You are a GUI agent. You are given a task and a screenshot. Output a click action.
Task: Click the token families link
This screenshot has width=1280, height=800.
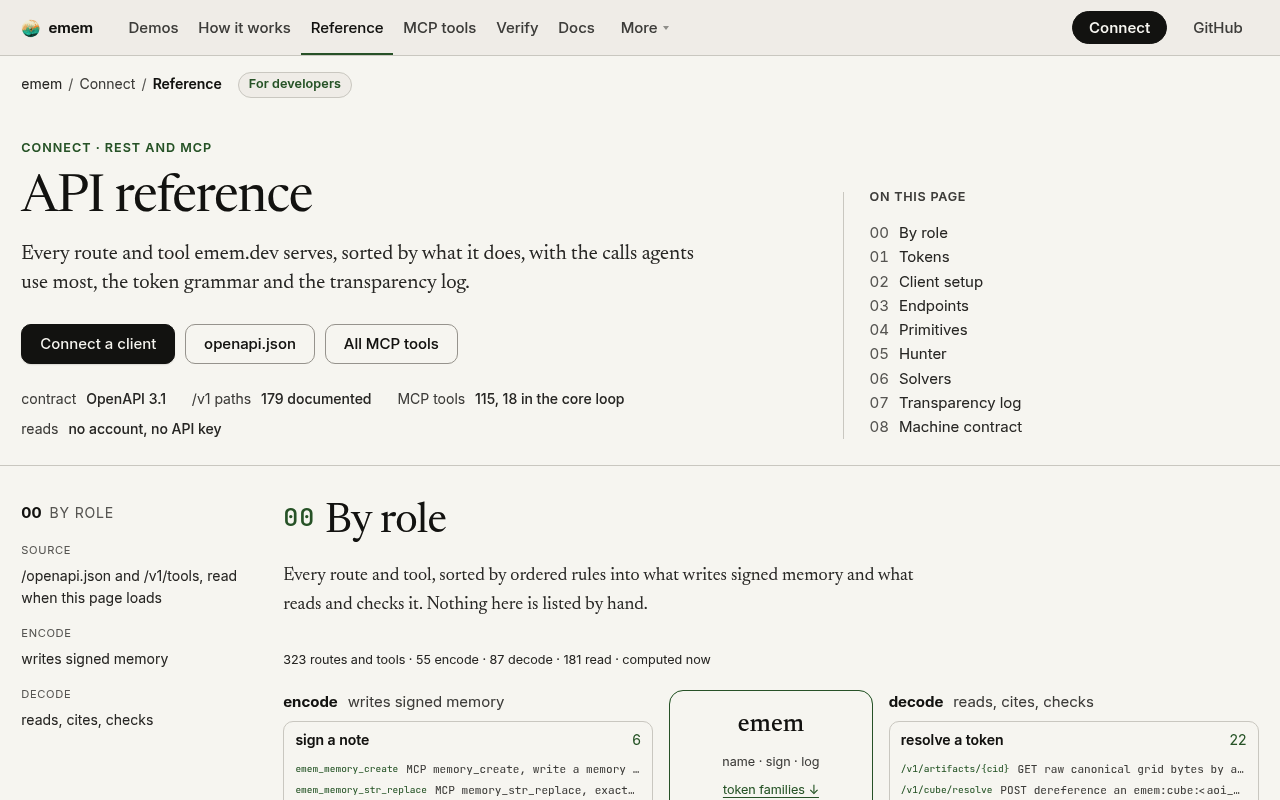(x=771, y=790)
